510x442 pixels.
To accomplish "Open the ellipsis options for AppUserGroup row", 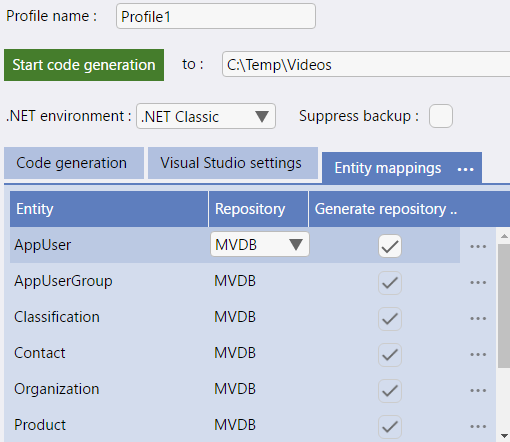I will tap(478, 283).
